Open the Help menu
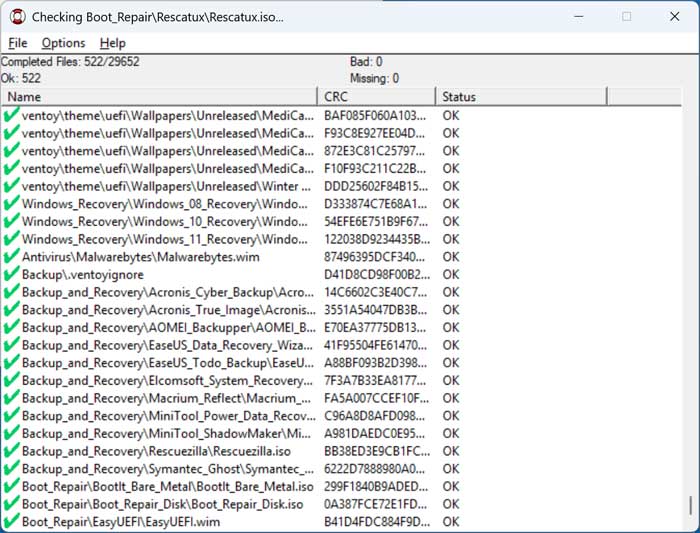This screenshot has height=533, width=700. point(113,43)
